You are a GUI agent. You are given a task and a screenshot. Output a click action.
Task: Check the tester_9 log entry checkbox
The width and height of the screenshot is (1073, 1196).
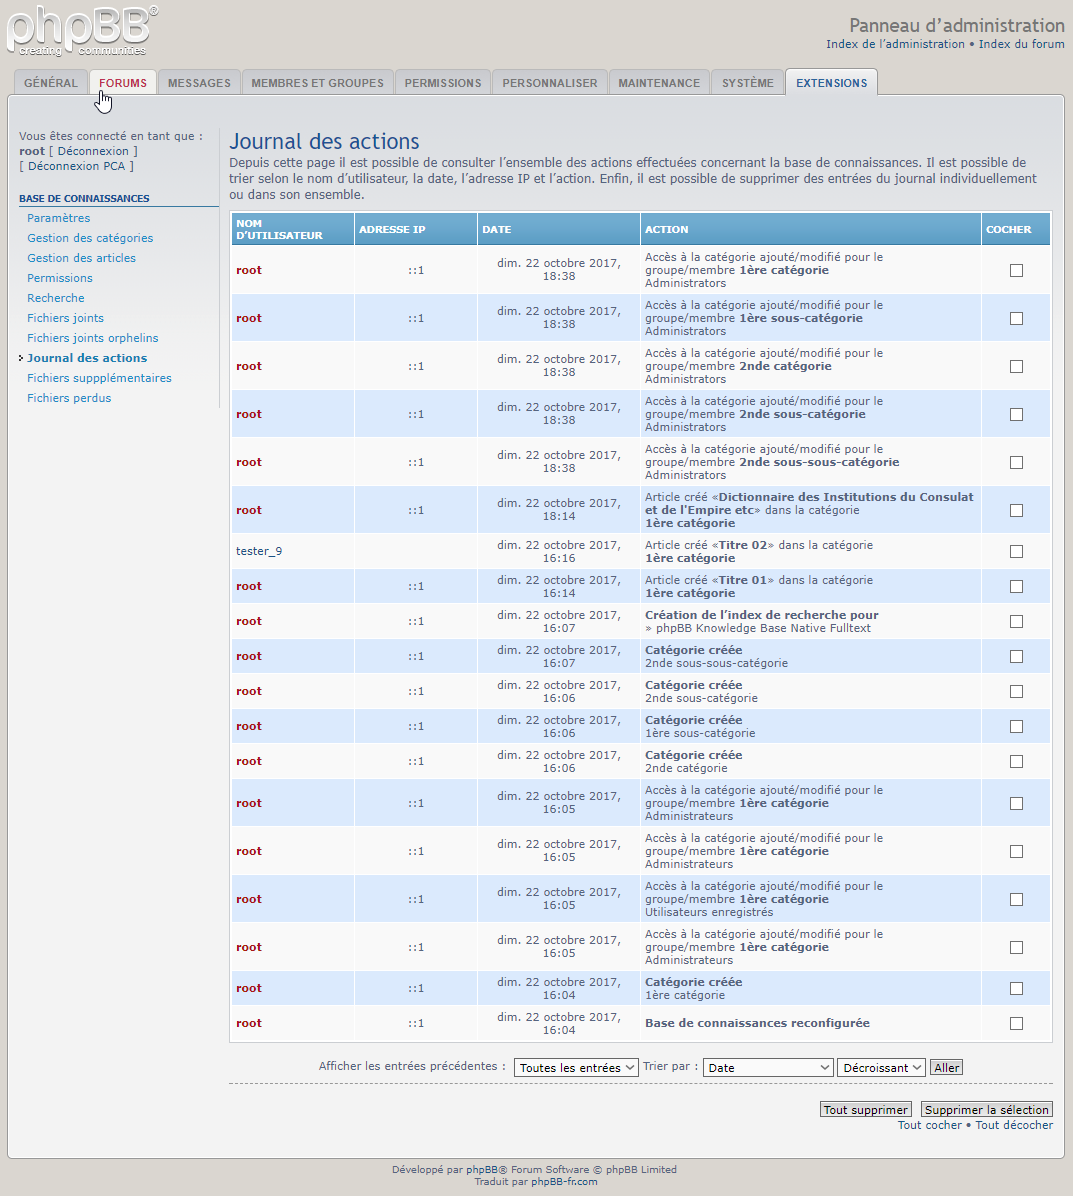click(1016, 551)
